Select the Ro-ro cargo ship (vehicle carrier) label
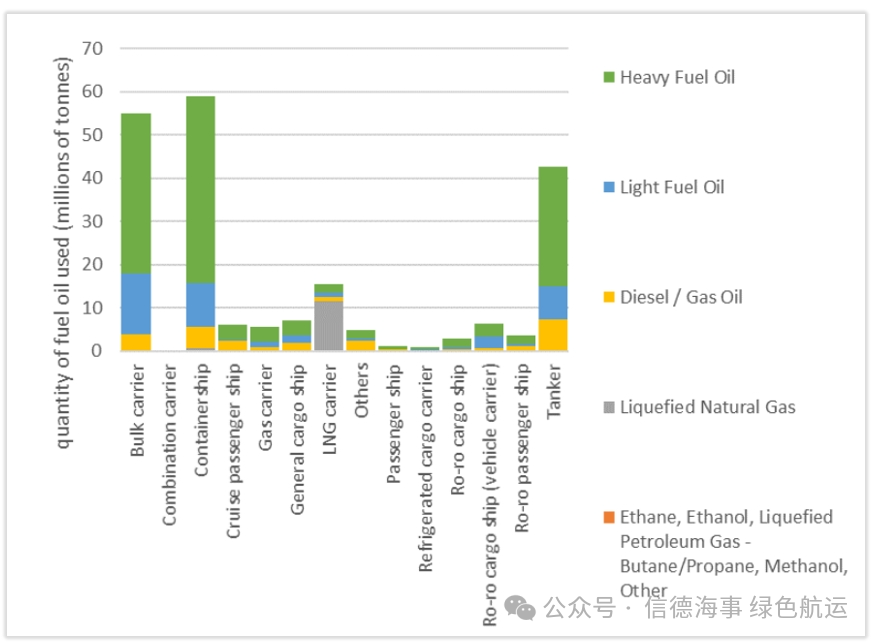The width and height of the screenshot is (875, 642). pos(490,494)
